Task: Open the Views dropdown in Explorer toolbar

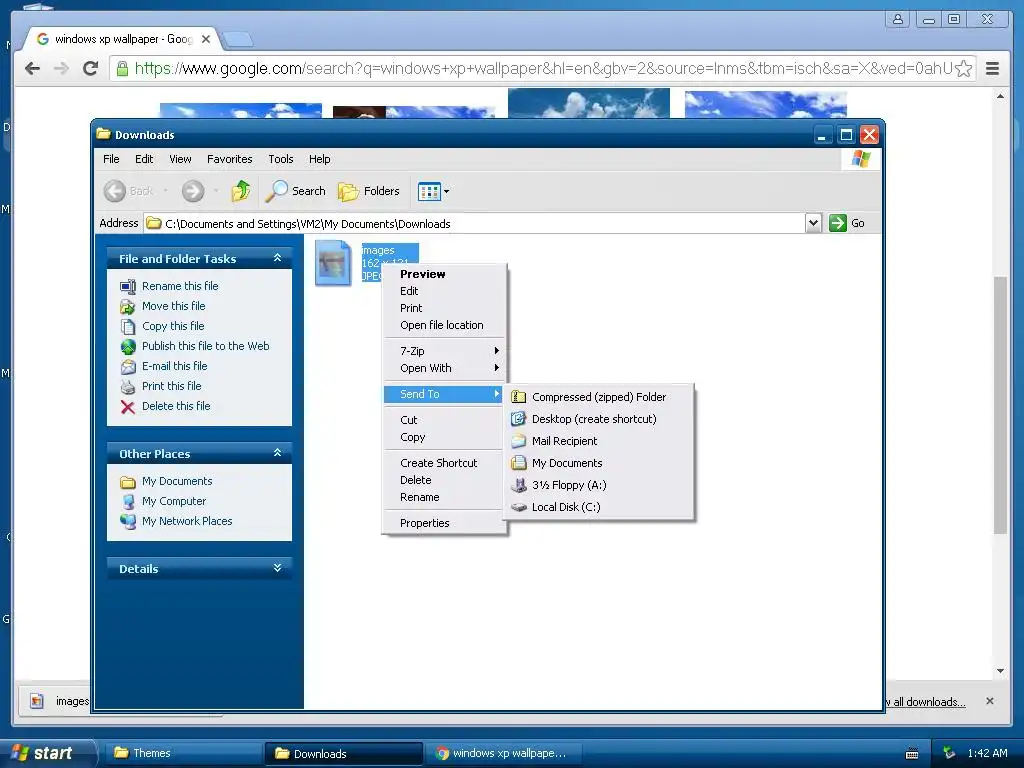Action: click(x=434, y=191)
